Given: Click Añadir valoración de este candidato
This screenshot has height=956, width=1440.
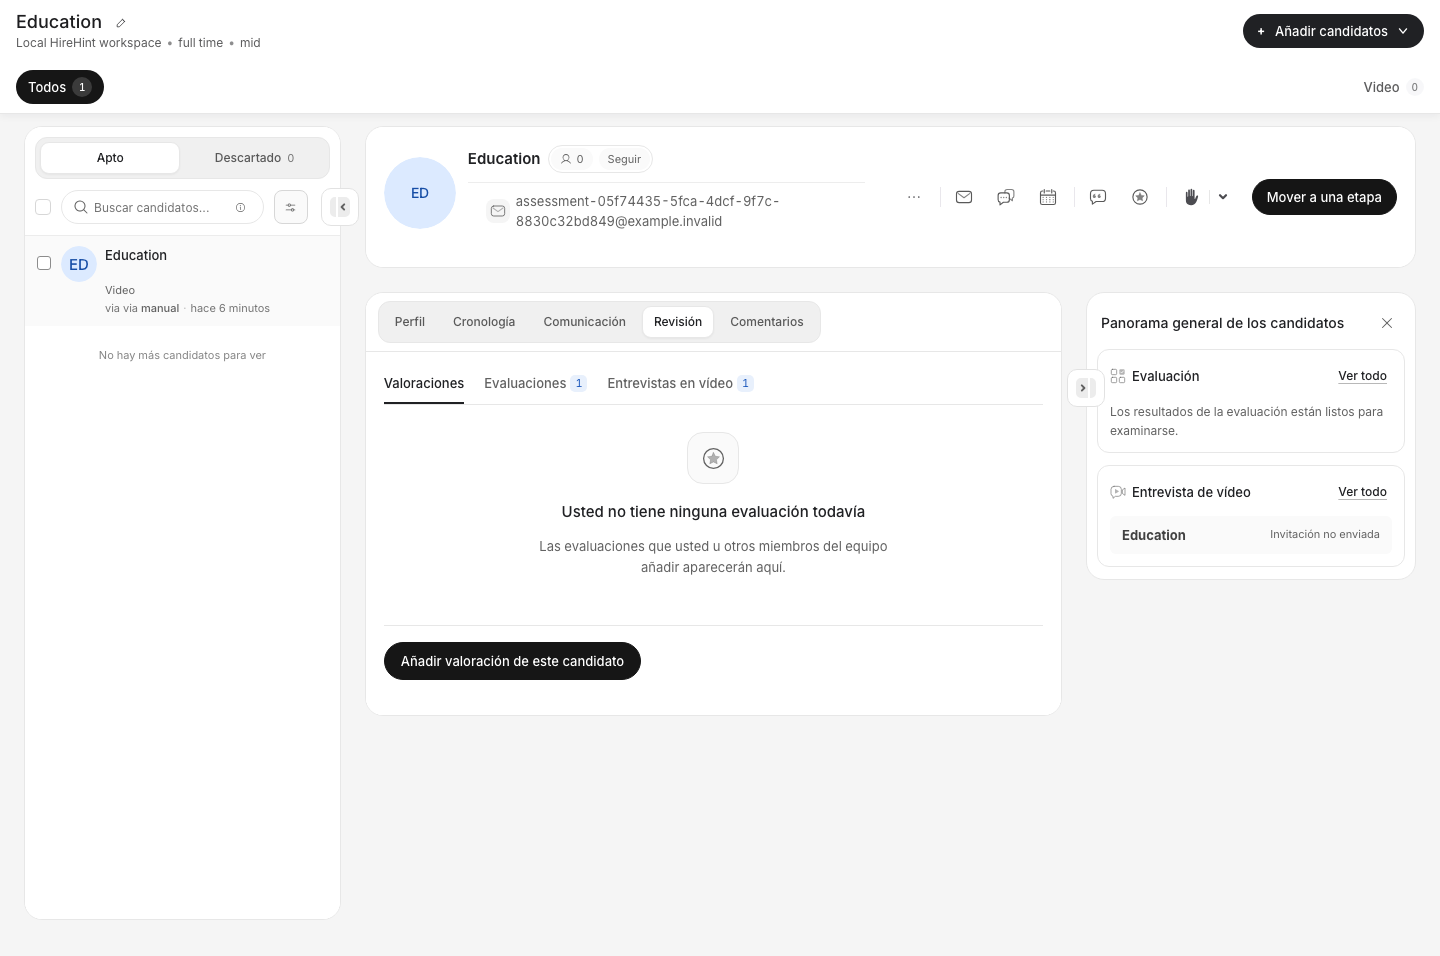Looking at the screenshot, I should (x=512, y=661).
